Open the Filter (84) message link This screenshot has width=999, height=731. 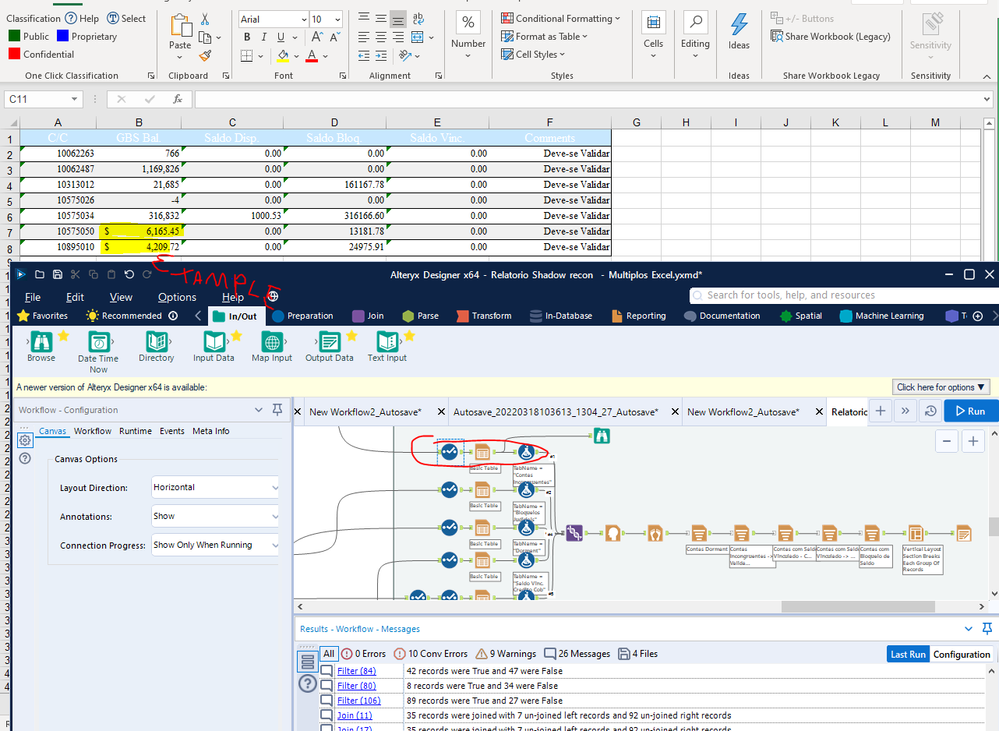tap(356, 671)
